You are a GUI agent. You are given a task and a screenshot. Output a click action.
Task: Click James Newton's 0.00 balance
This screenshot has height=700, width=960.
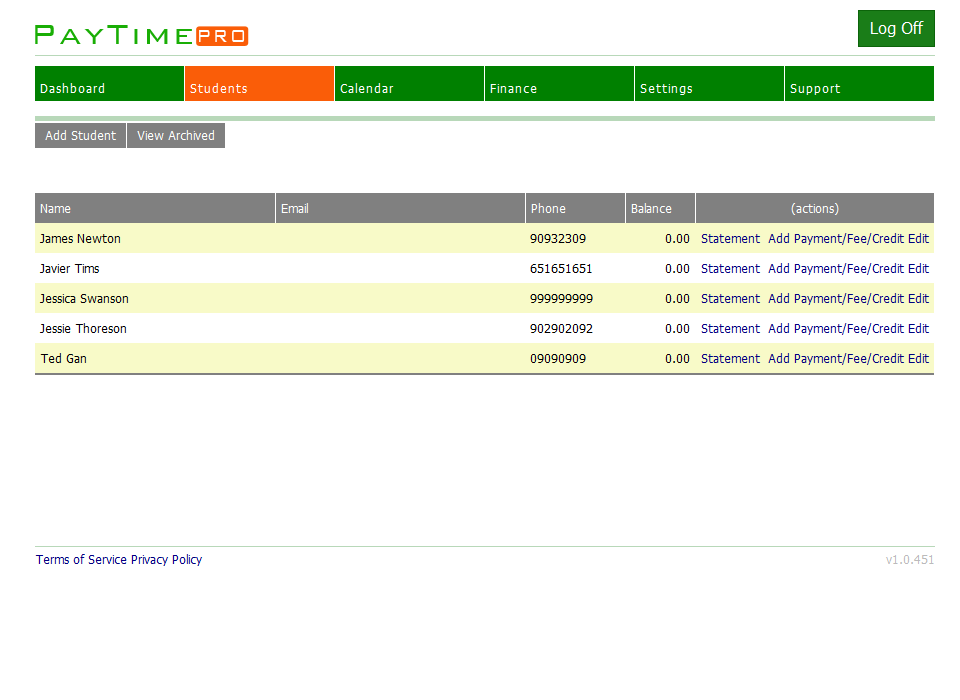coord(677,239)
